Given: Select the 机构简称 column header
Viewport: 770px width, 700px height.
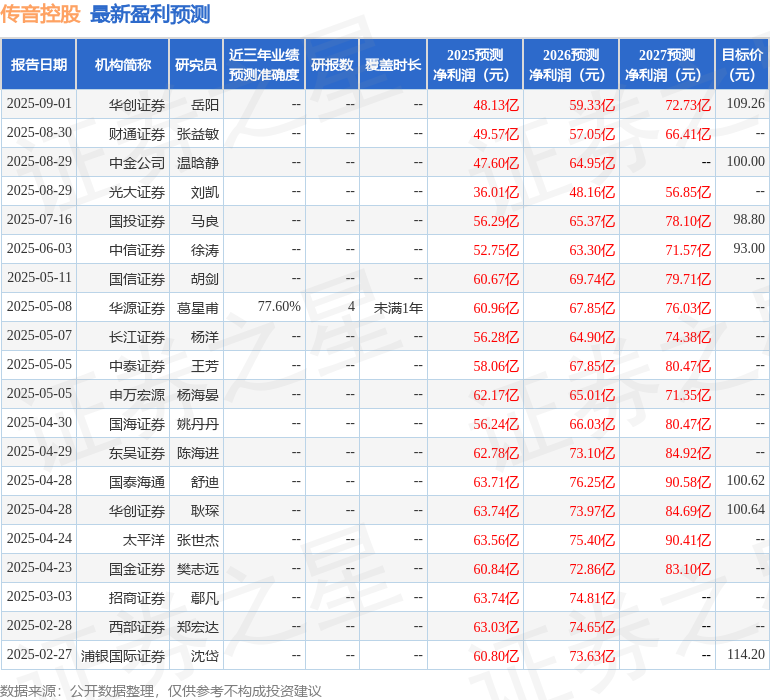Looking at the screenshot, I should 122,65.
